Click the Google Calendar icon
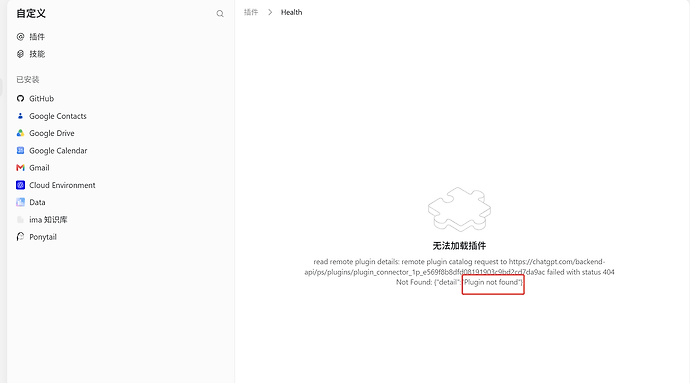Image resolution: width=690 pixels, height=383 pixels. click(20, 151)
